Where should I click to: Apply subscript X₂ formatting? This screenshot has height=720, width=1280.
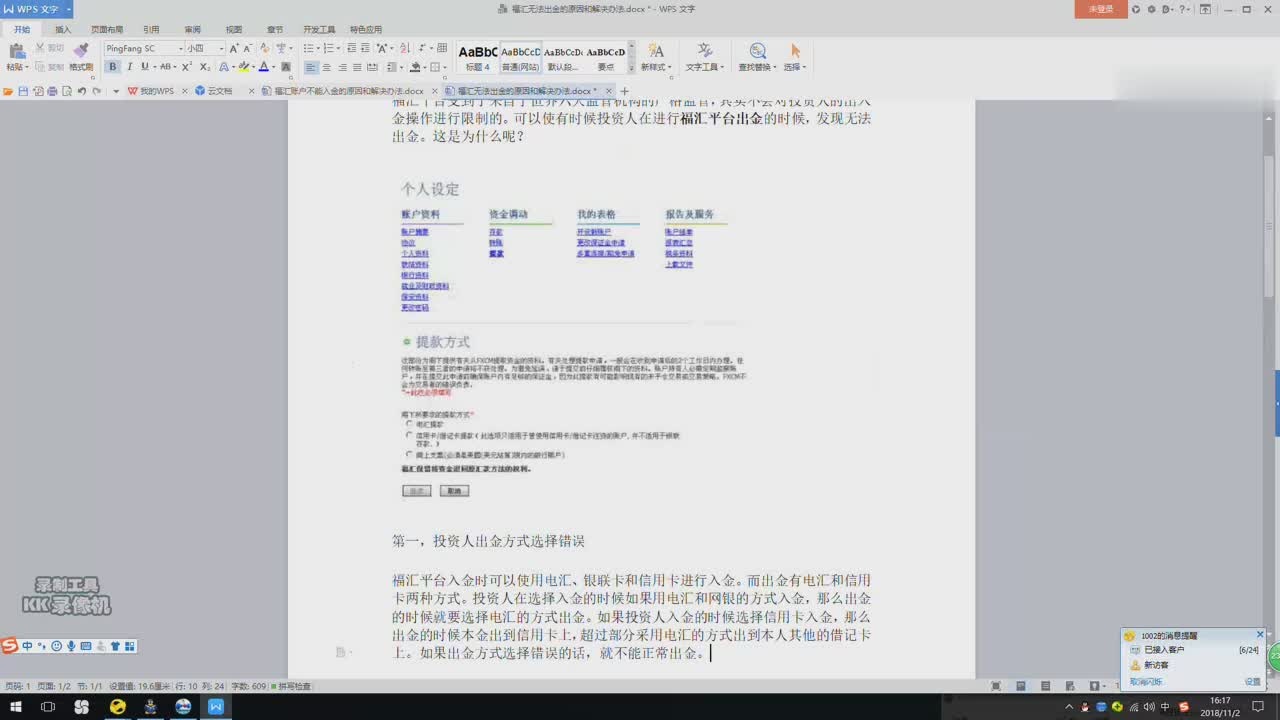(x=204, y=67)
